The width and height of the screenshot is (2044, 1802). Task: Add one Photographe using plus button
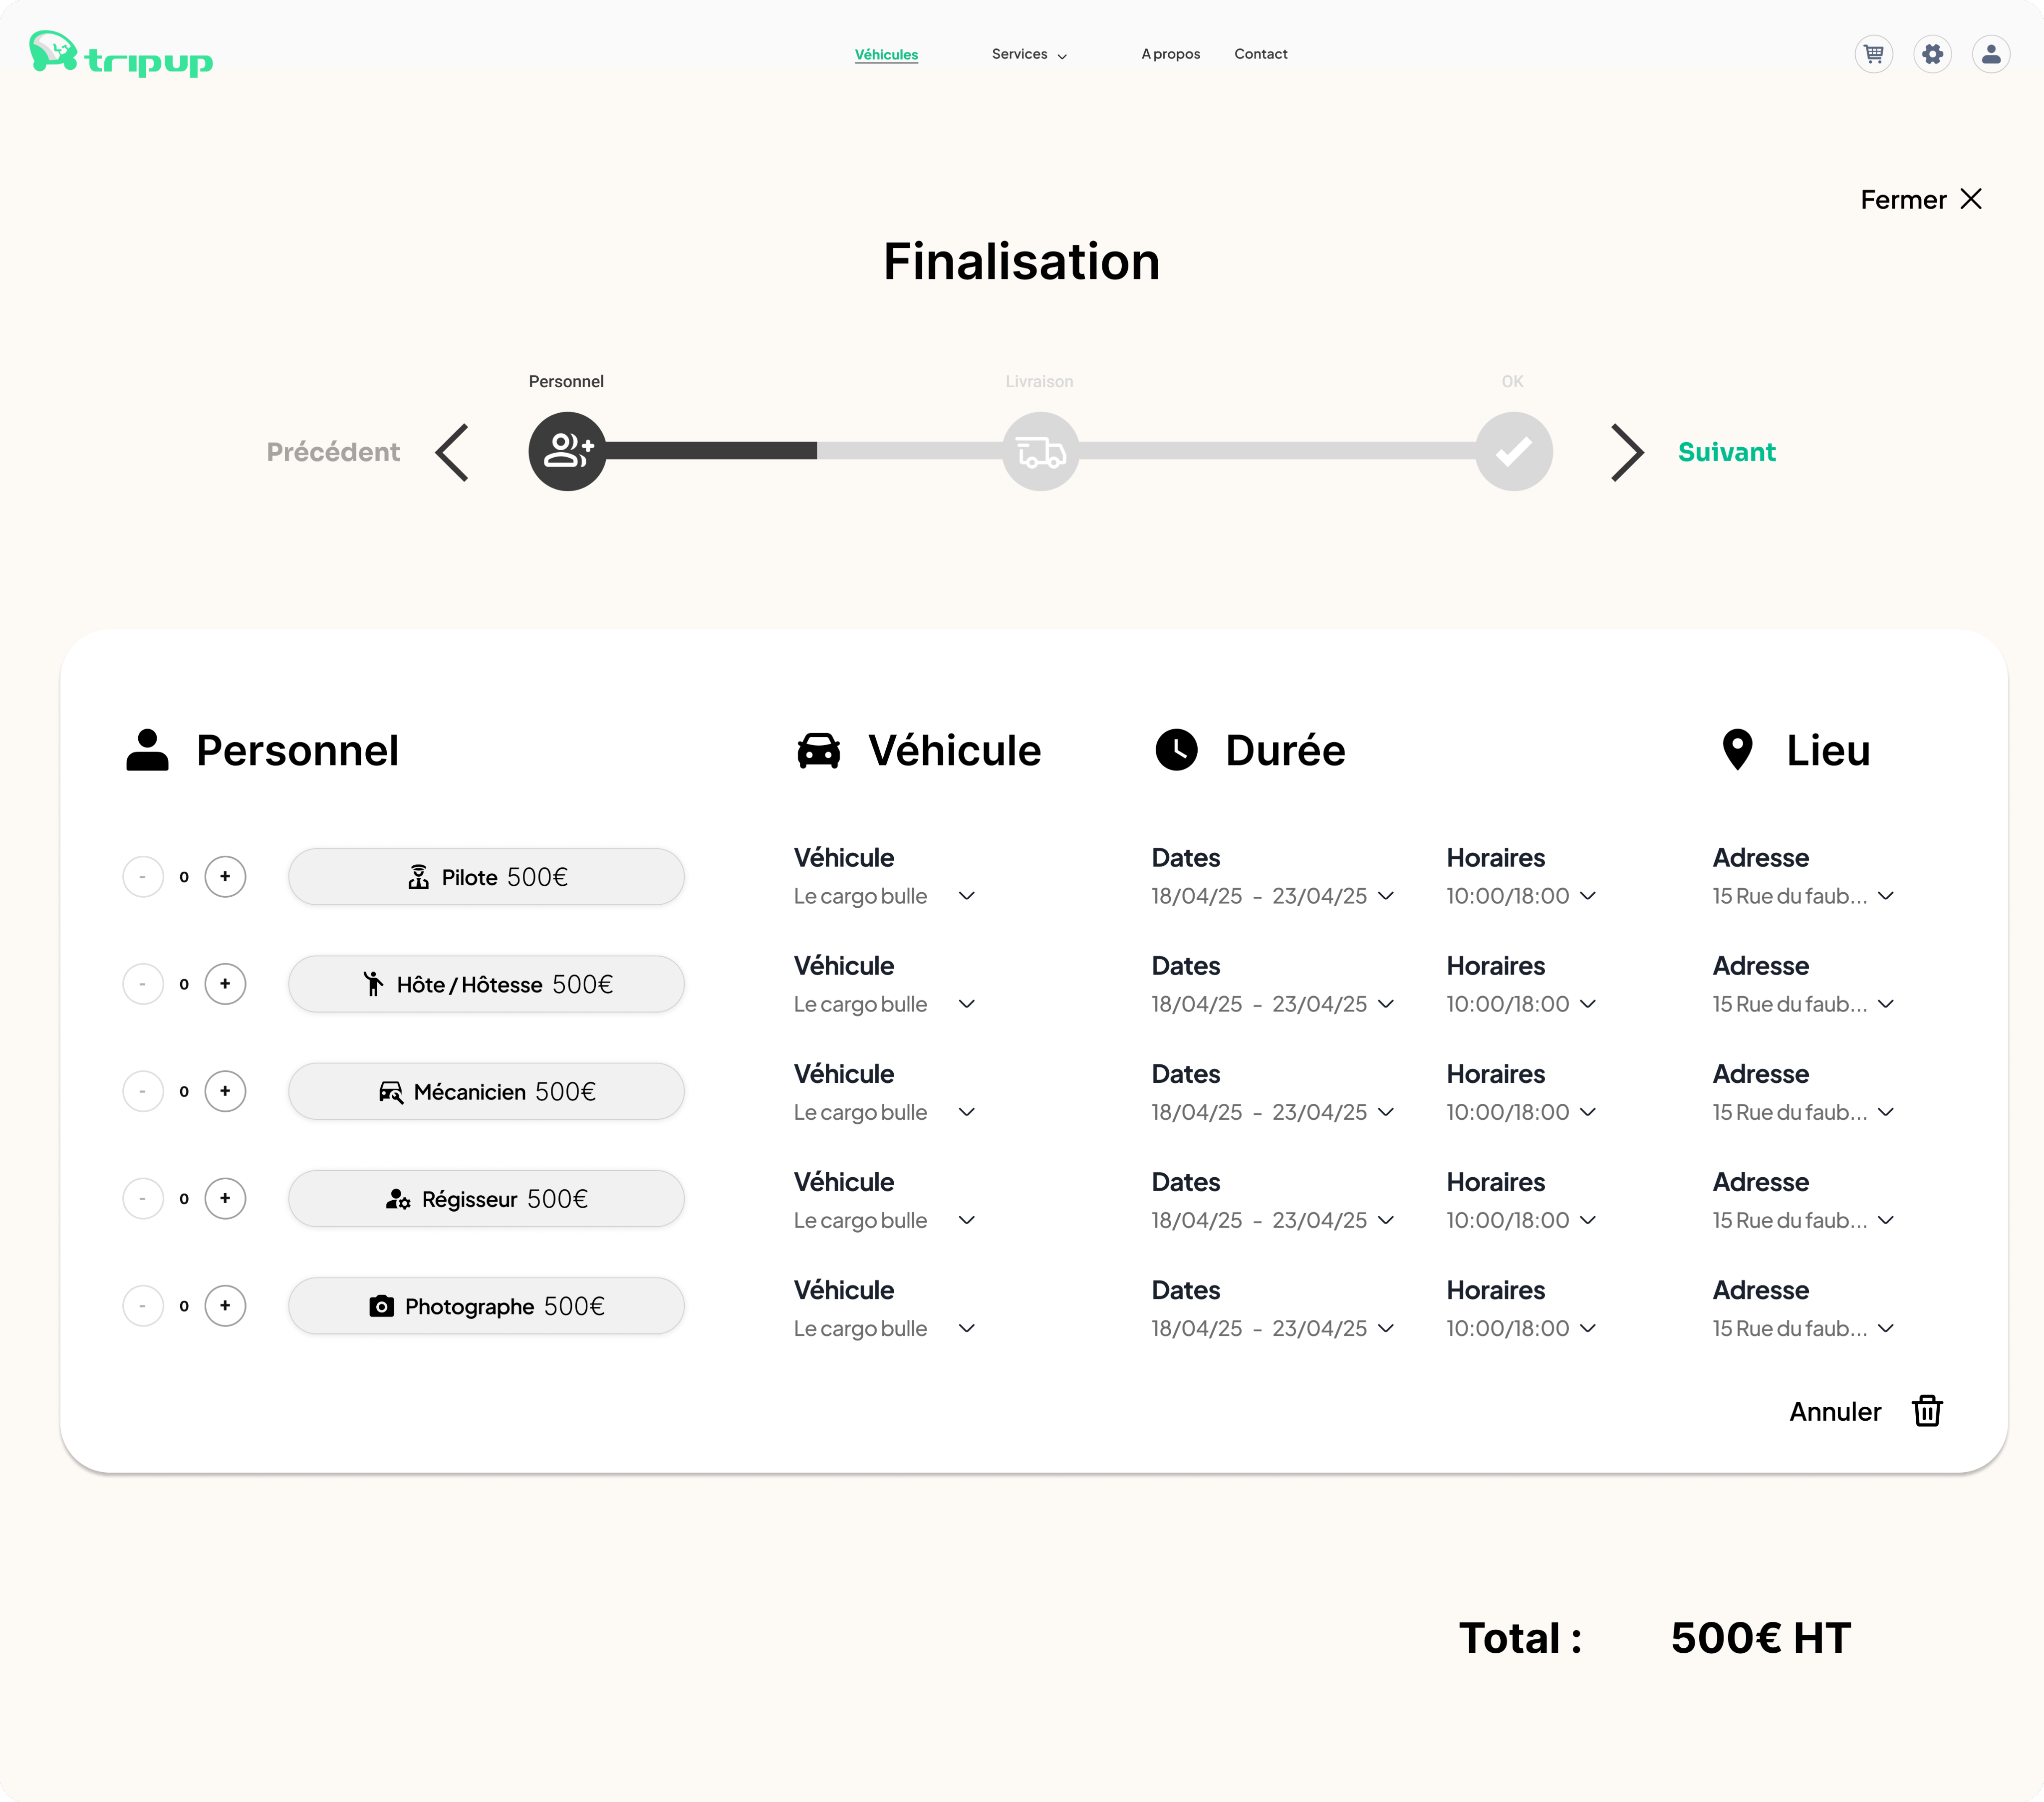(225, 1306)
